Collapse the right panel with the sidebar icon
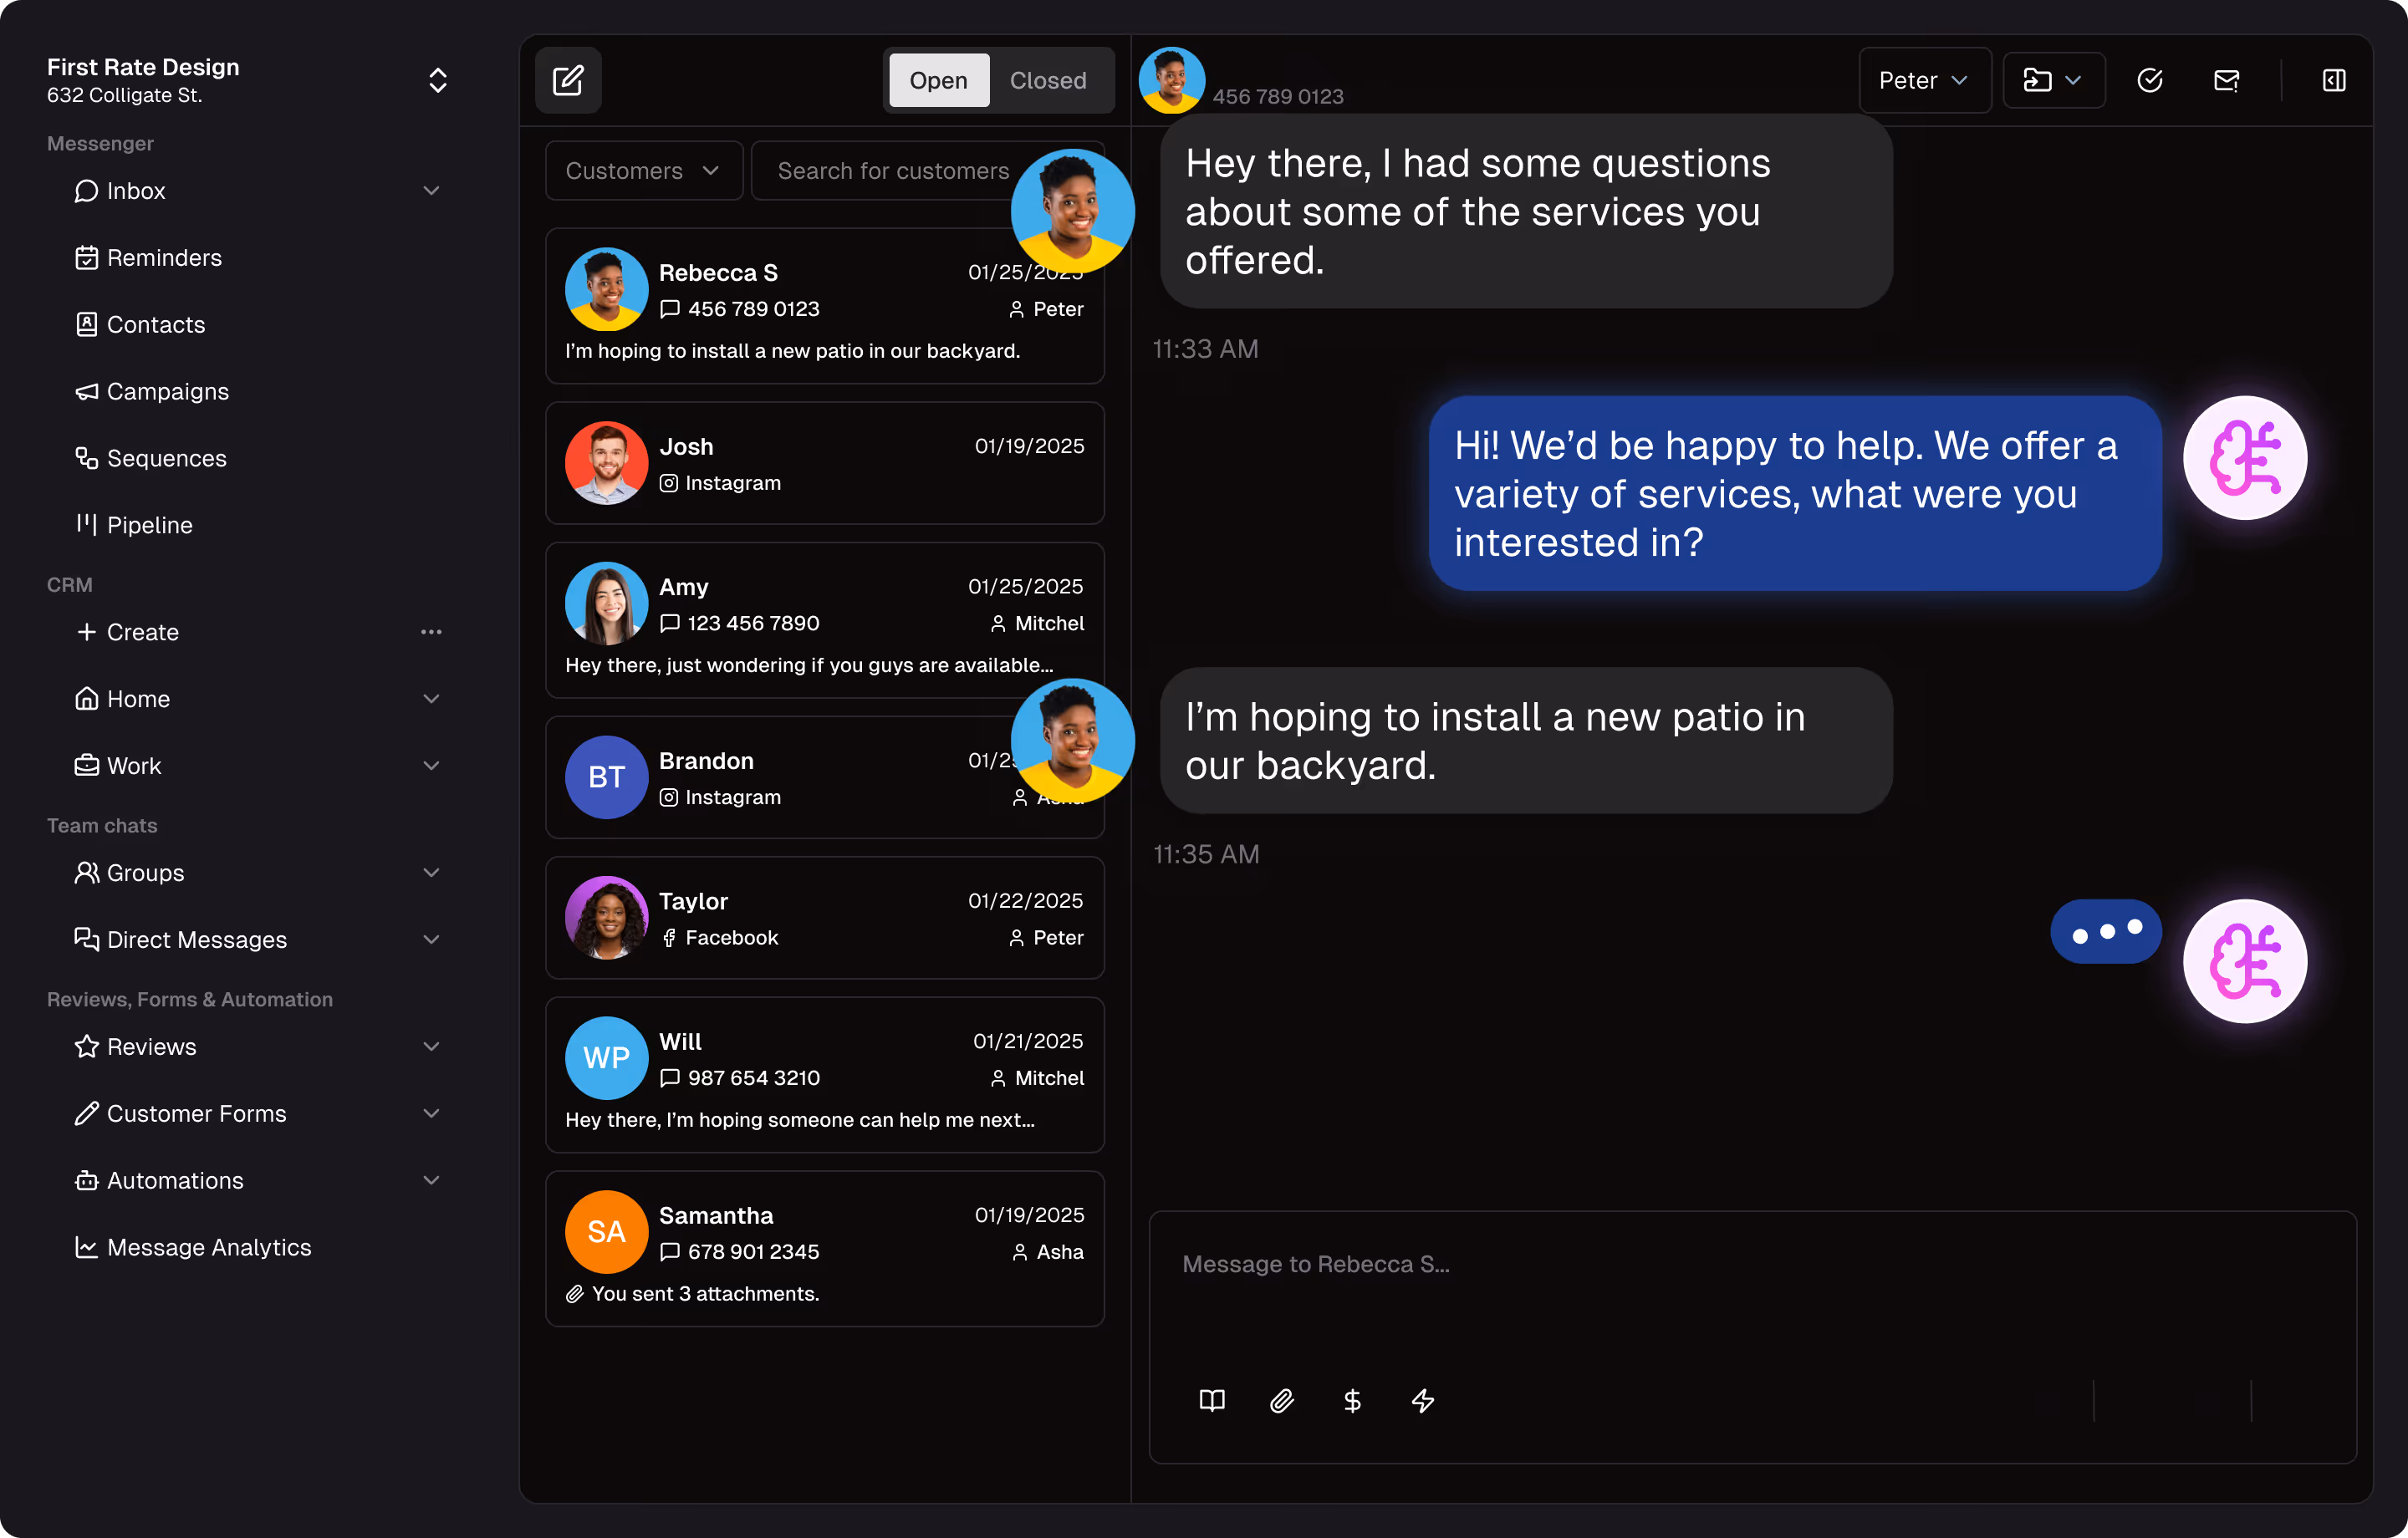Viewport: 2408px width, 1538px height. (2334, 80)
